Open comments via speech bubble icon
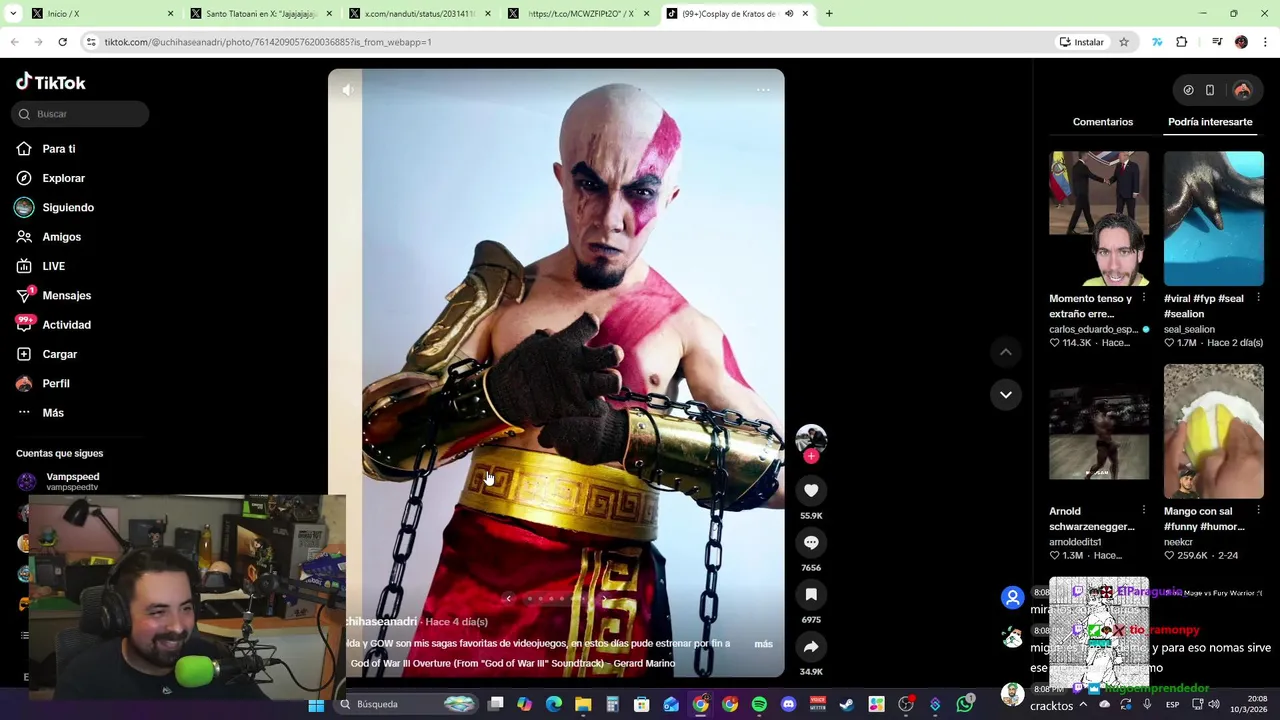 811,542
